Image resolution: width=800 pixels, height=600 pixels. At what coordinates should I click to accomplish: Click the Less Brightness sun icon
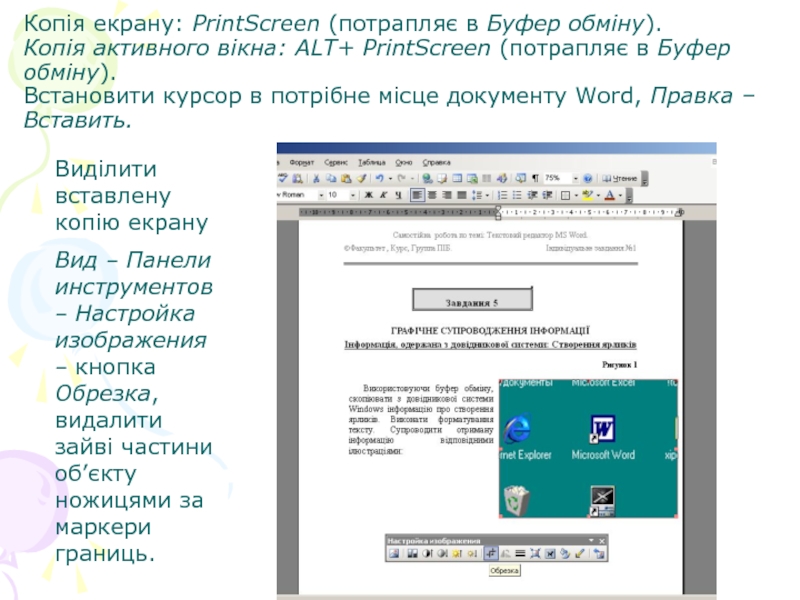(x=472, y=554)
